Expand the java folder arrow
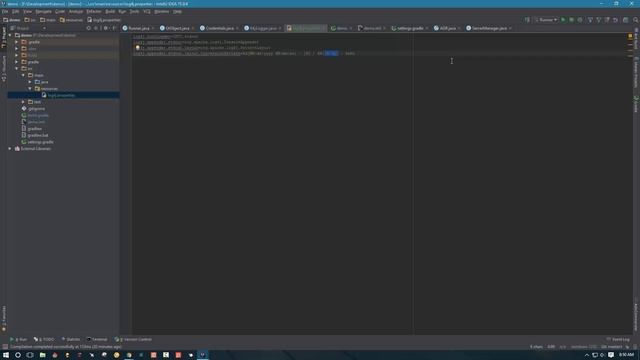This screenshot has width=640, height=360. click(30, 82)
